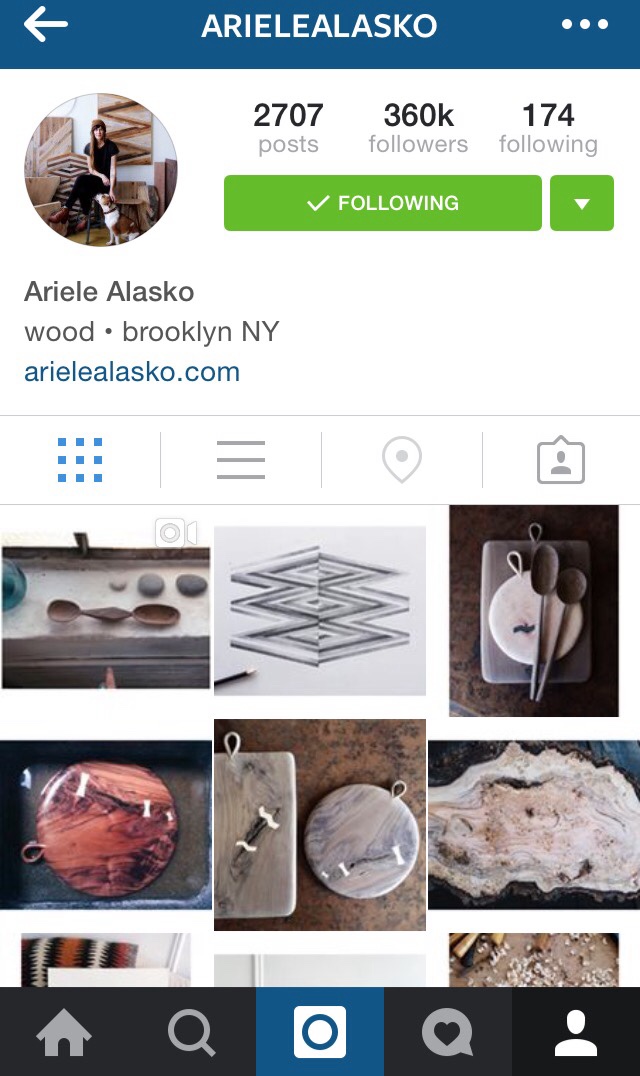Viewport: 640px width, 1076px height.
Task: Toggle the green Following button
Action: point(383,203)
